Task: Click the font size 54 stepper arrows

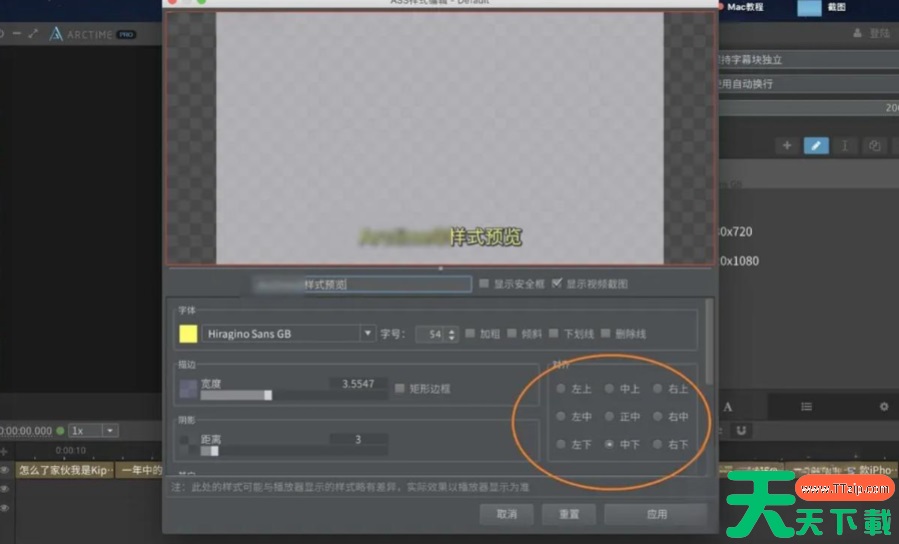Action: coord(452,334)
